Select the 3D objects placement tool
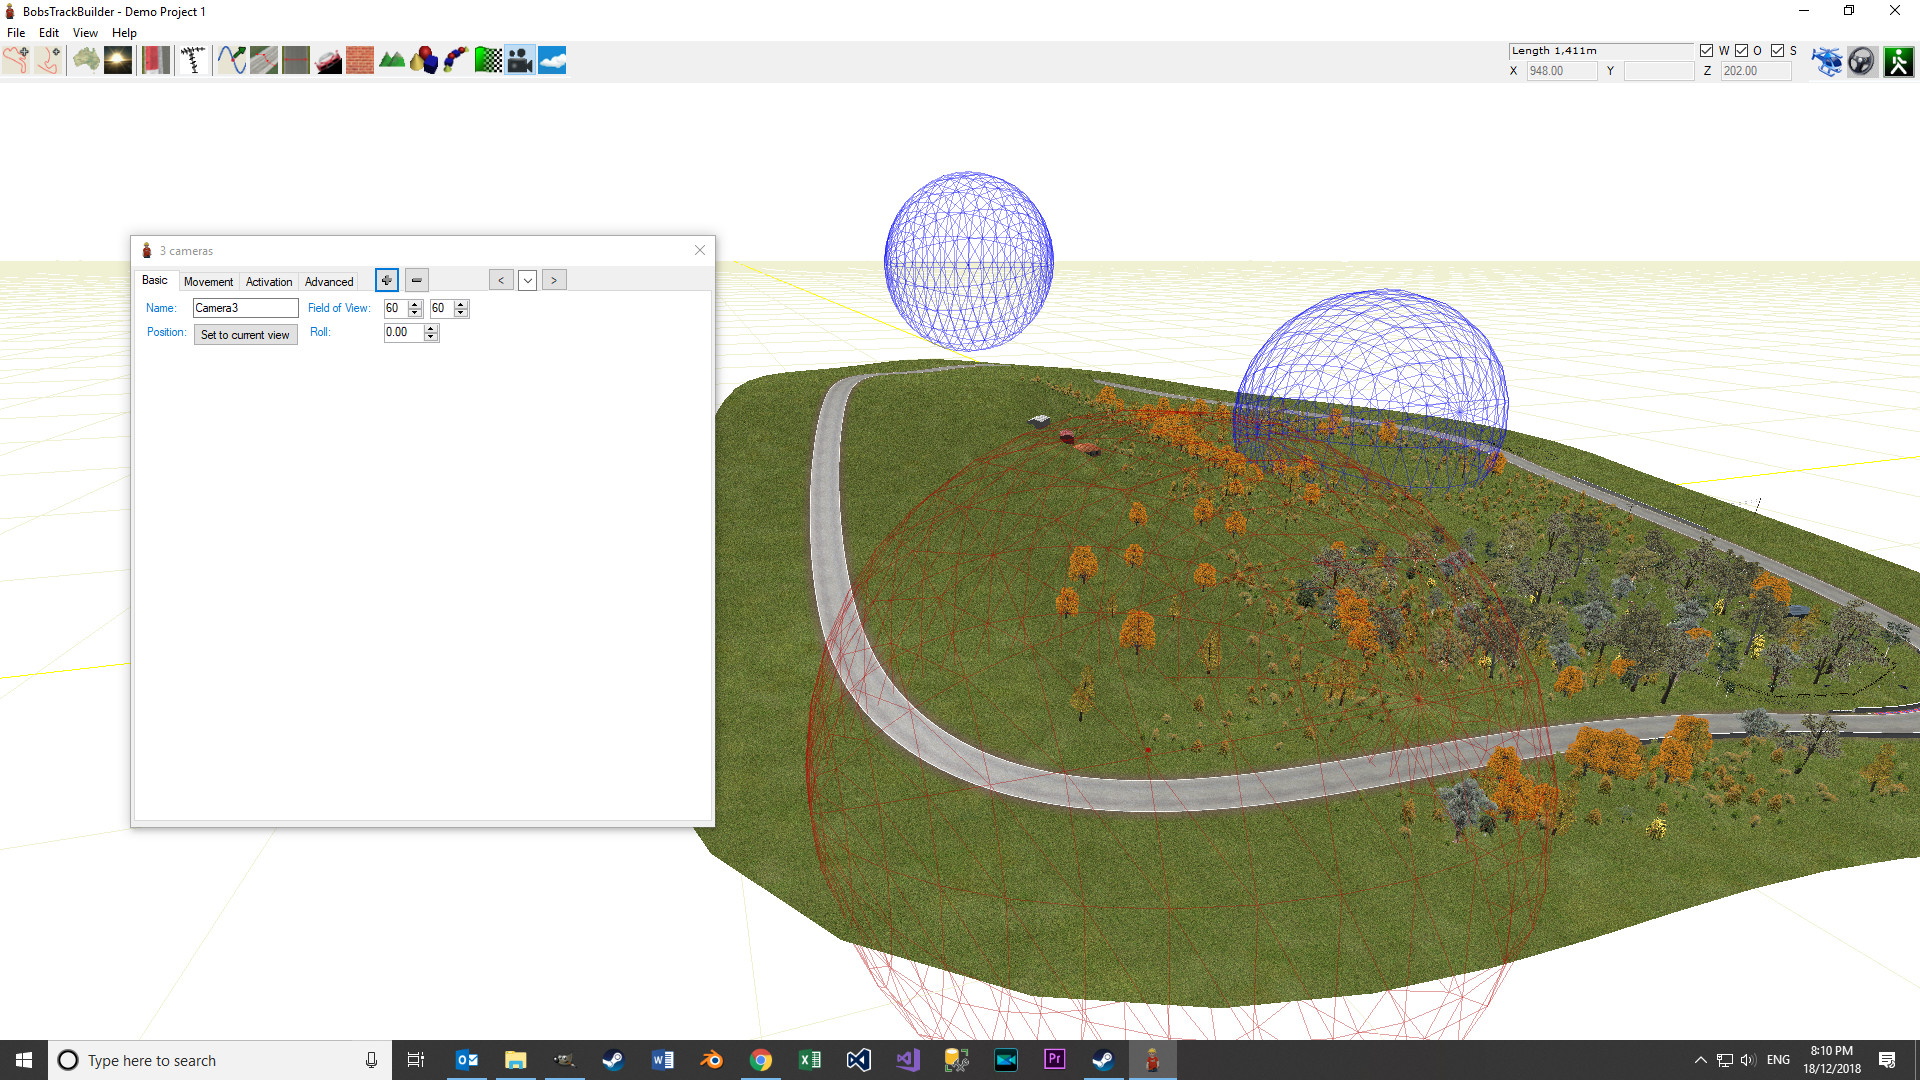 tap(424, 60)
